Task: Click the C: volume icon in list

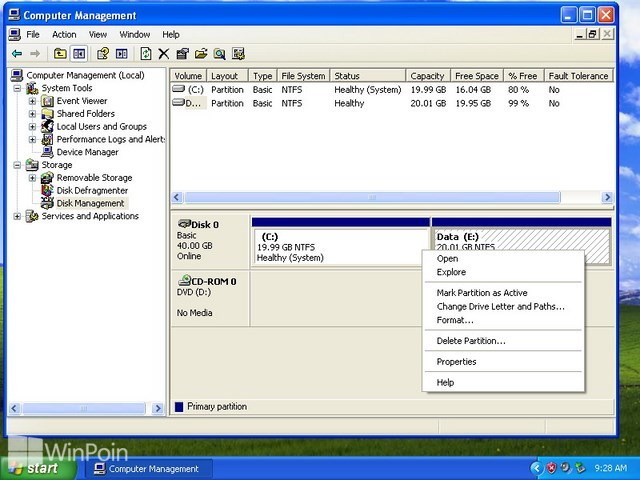Action: (178, 89)
